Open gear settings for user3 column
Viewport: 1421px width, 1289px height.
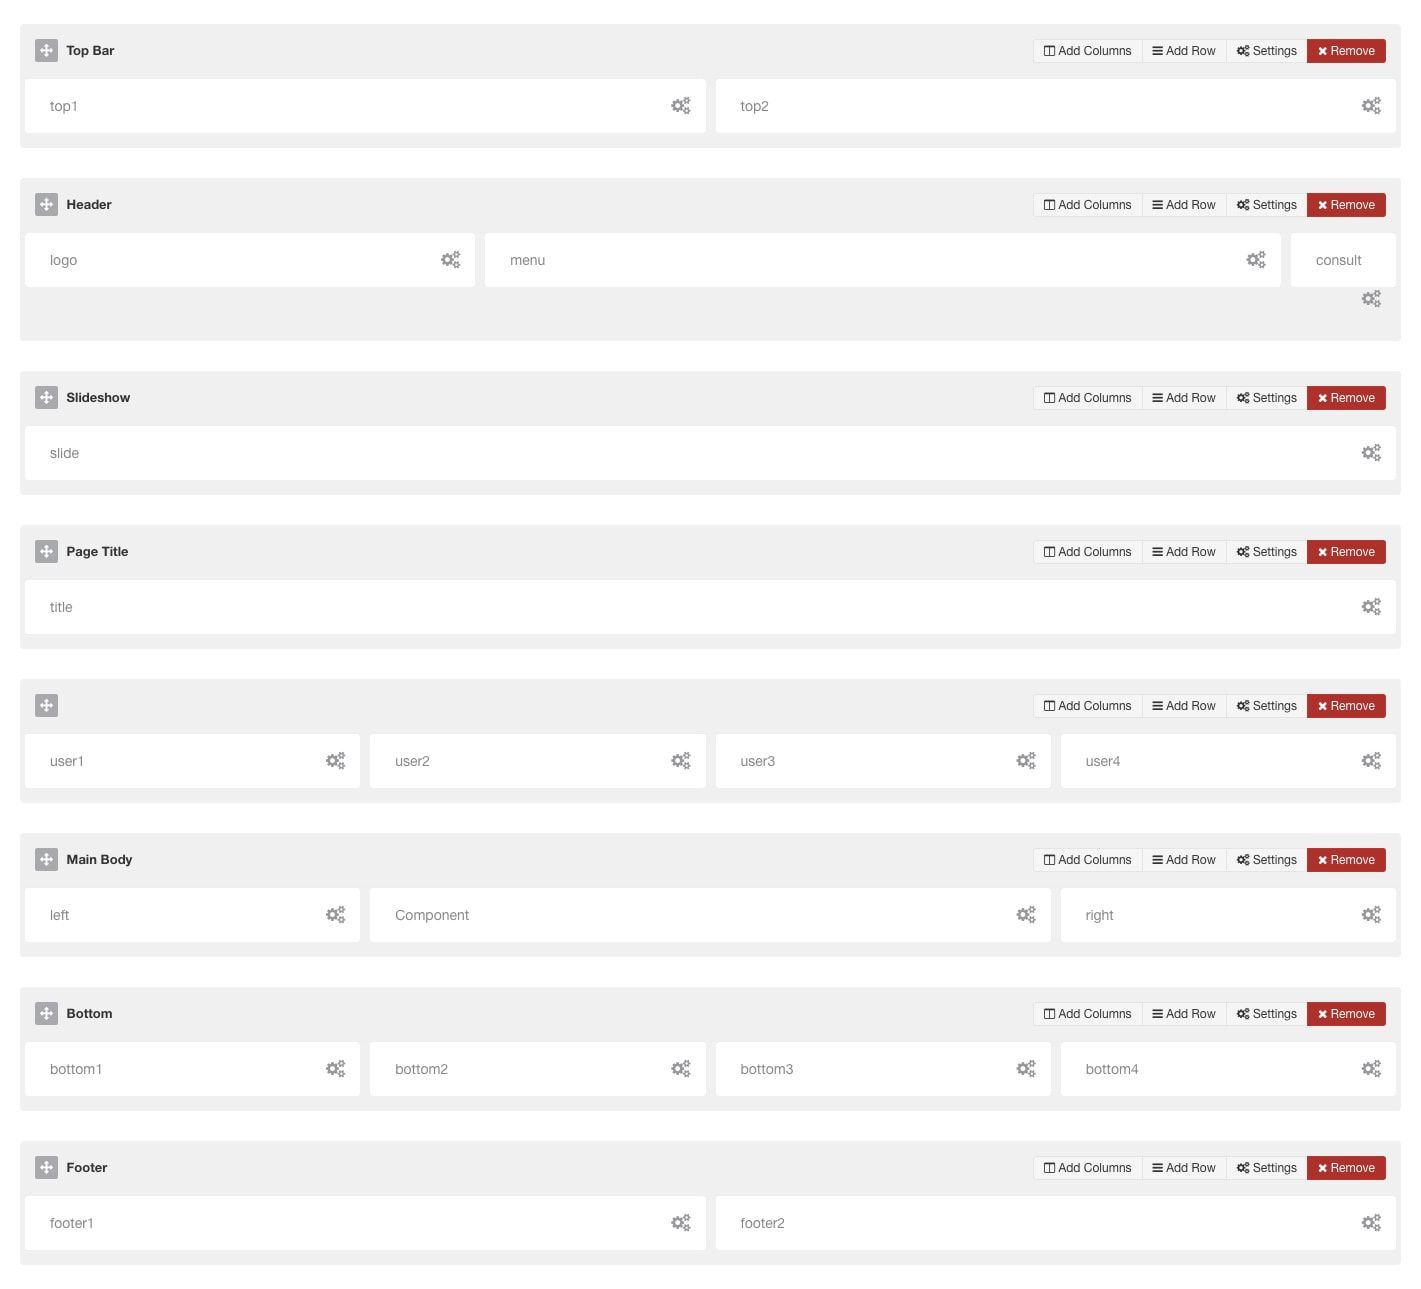(x=1026, y=761)
